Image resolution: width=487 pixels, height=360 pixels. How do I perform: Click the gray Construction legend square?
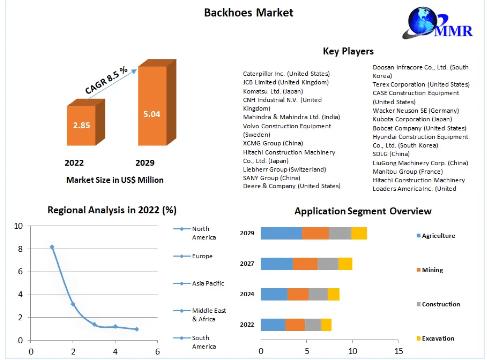coord(419,304)
